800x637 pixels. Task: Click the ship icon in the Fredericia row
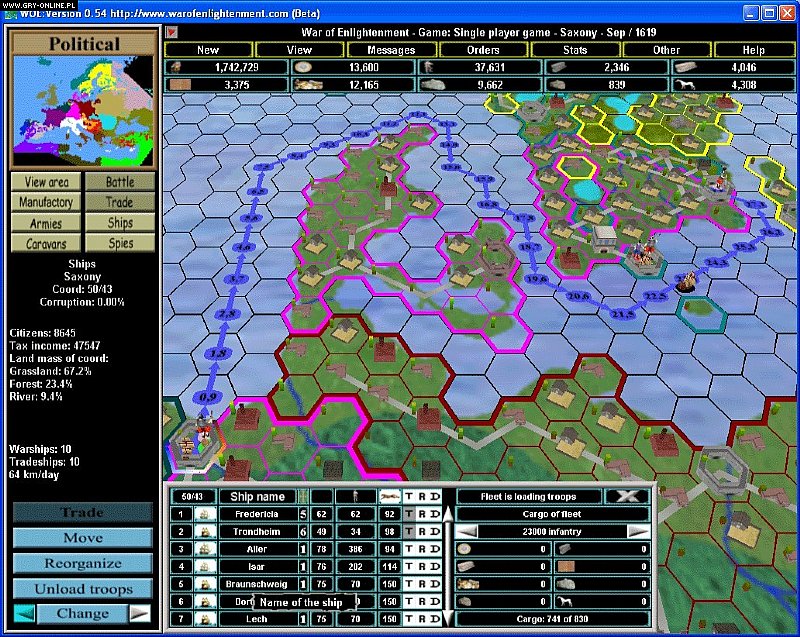pyautogui.click(x=203, y=513)
